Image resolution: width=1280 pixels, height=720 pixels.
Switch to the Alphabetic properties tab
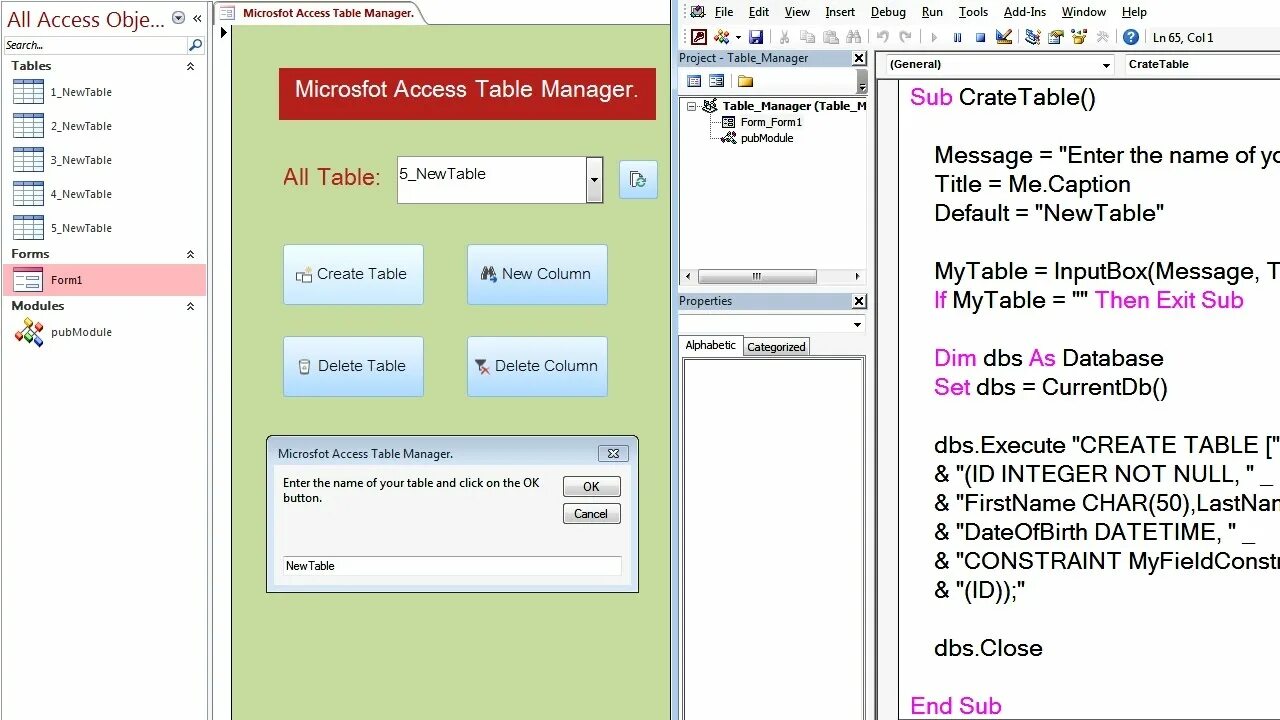click(711, 345)
